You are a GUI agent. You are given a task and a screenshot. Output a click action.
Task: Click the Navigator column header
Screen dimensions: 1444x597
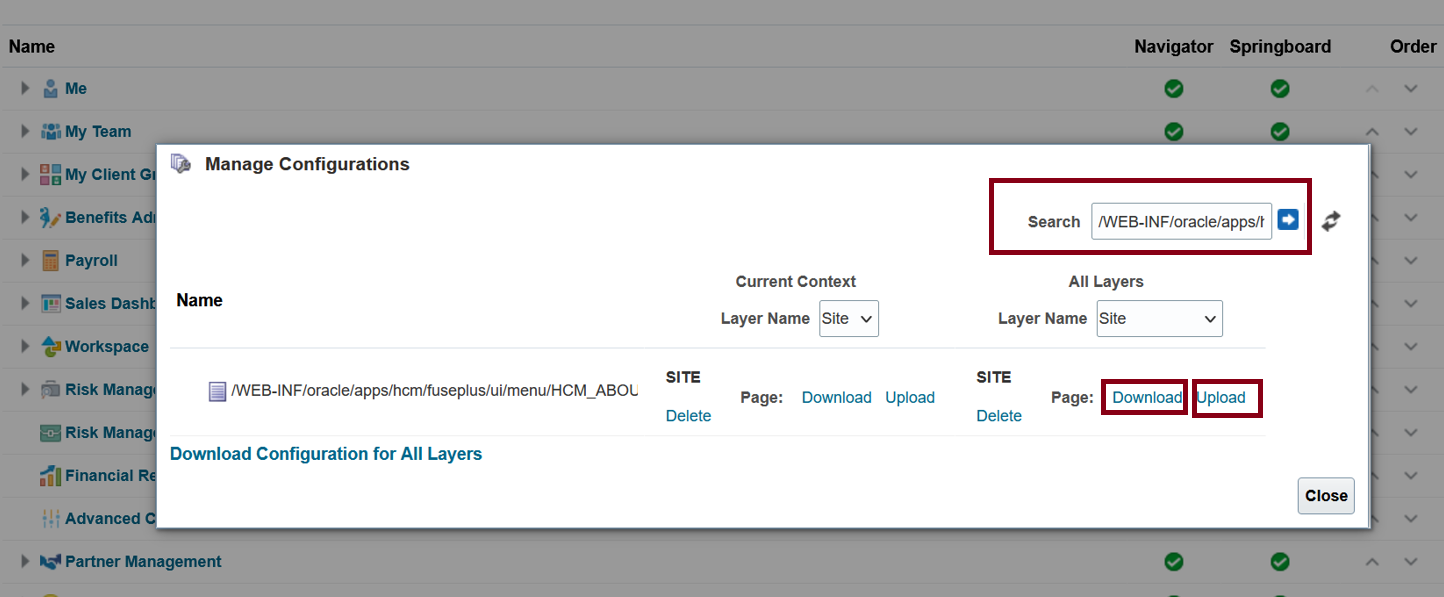pos(1174,47)
